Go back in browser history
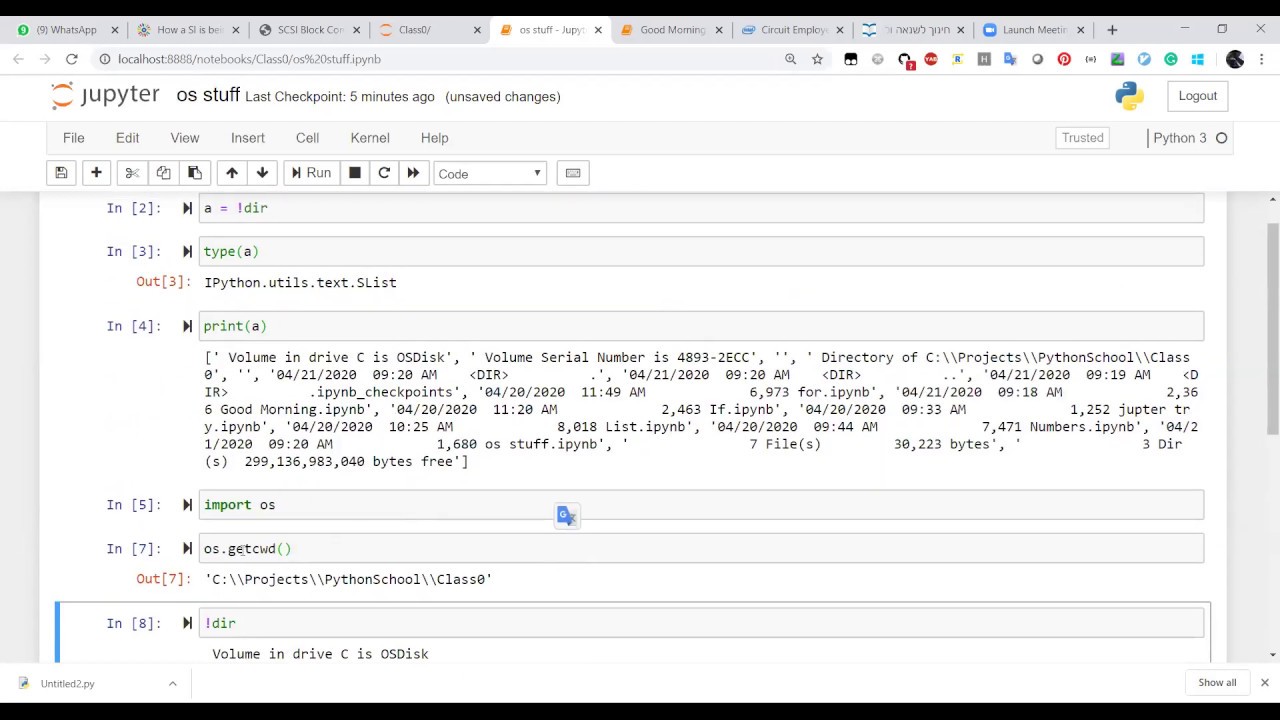Screen dimensions: 1280x720 (18, 59)
